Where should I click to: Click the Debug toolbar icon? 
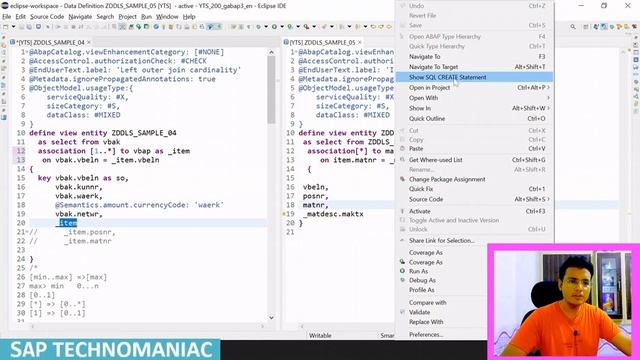click(258, 27)
